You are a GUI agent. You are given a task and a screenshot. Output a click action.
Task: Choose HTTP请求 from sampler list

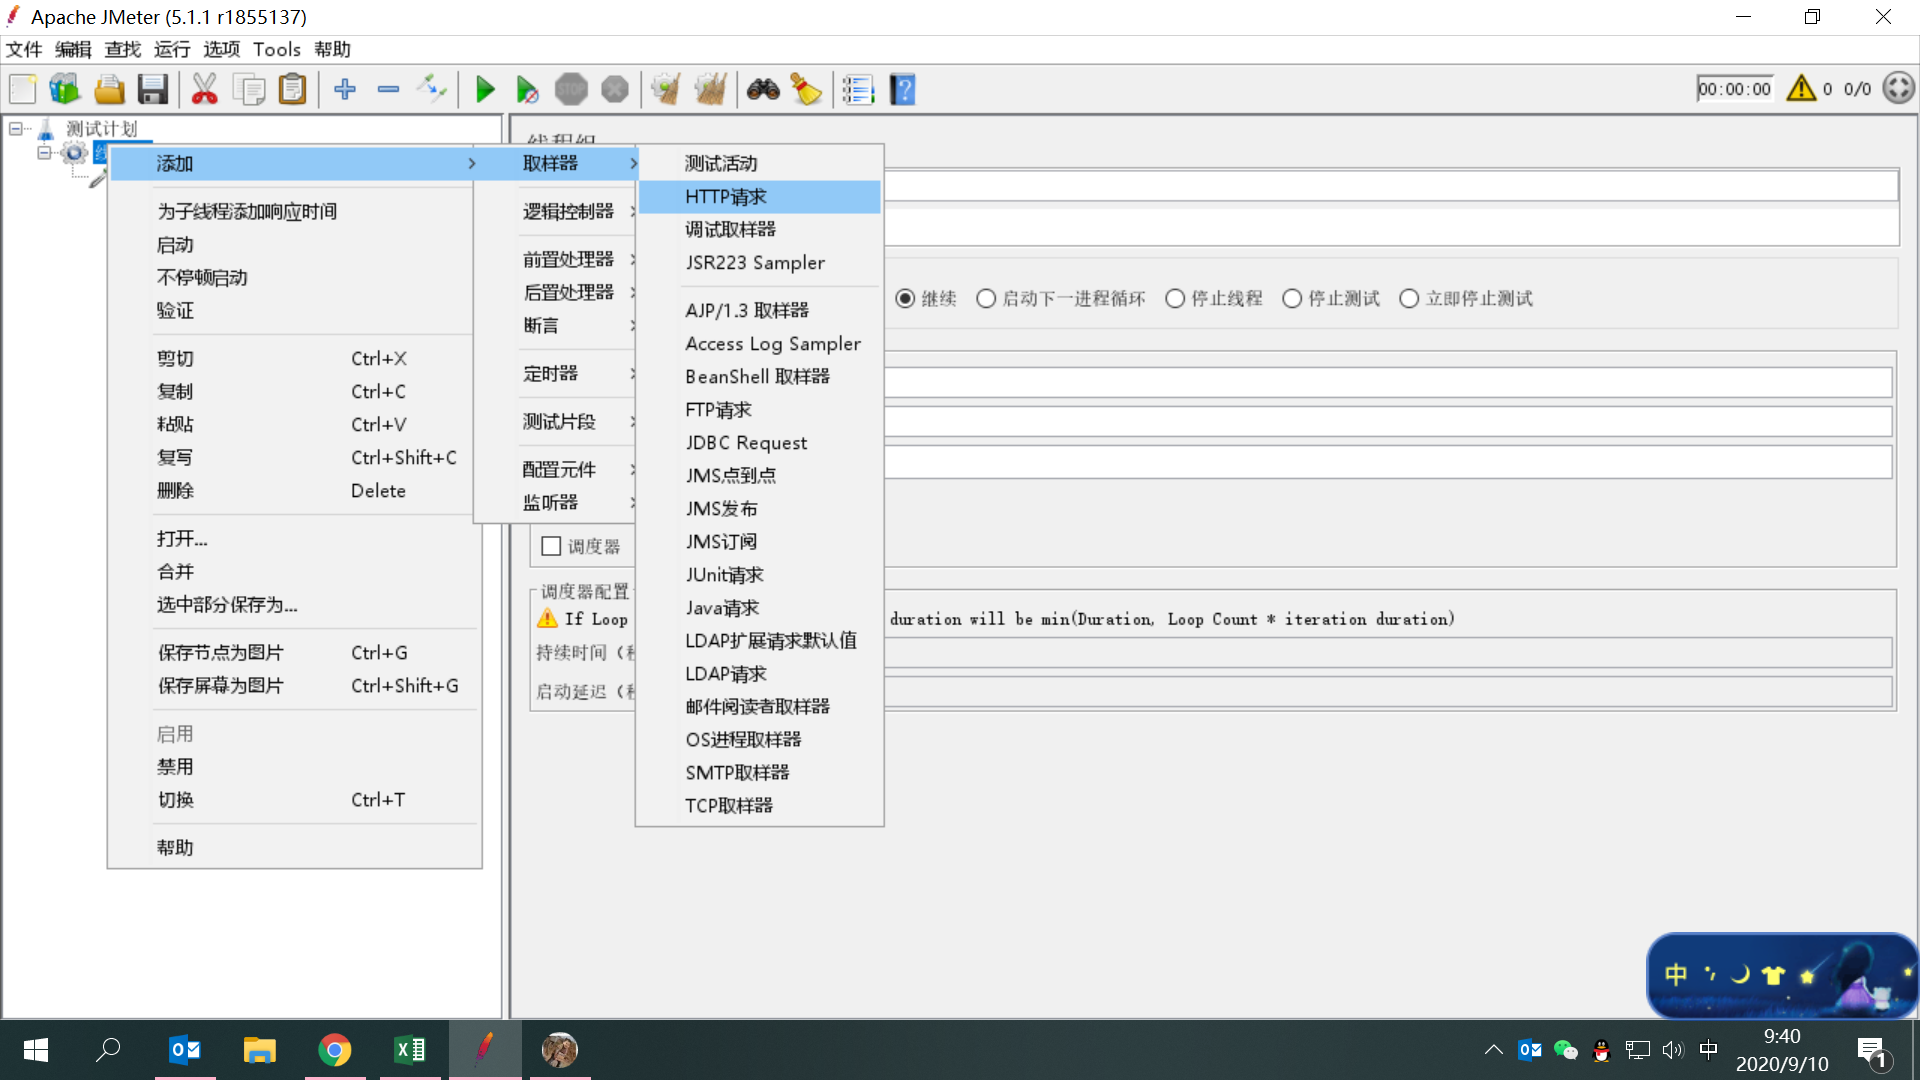tap(726, 197)
